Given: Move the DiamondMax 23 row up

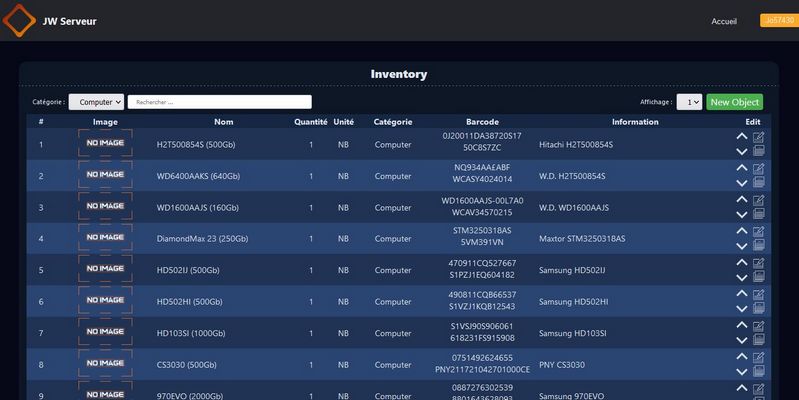Looking at the screenshot, I should pos(741,231).
